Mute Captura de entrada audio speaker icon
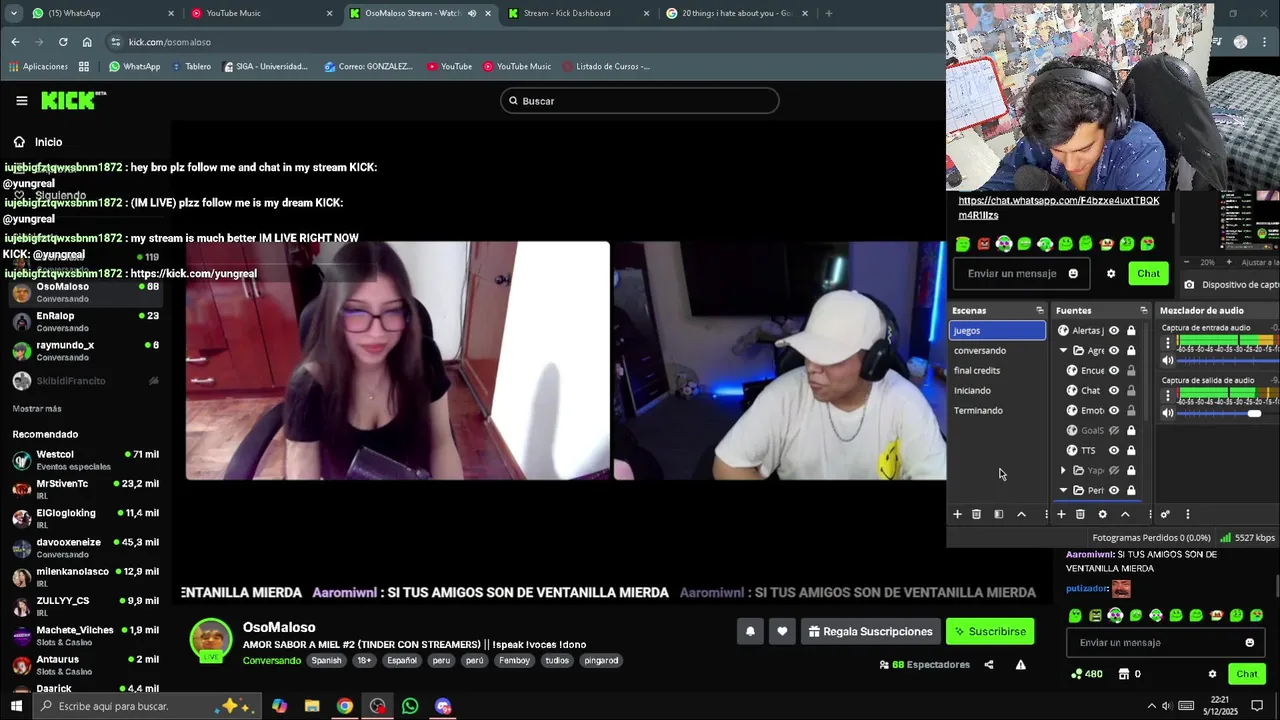The width and height of the screenshot is (1280, 720). coord(1167,361)
